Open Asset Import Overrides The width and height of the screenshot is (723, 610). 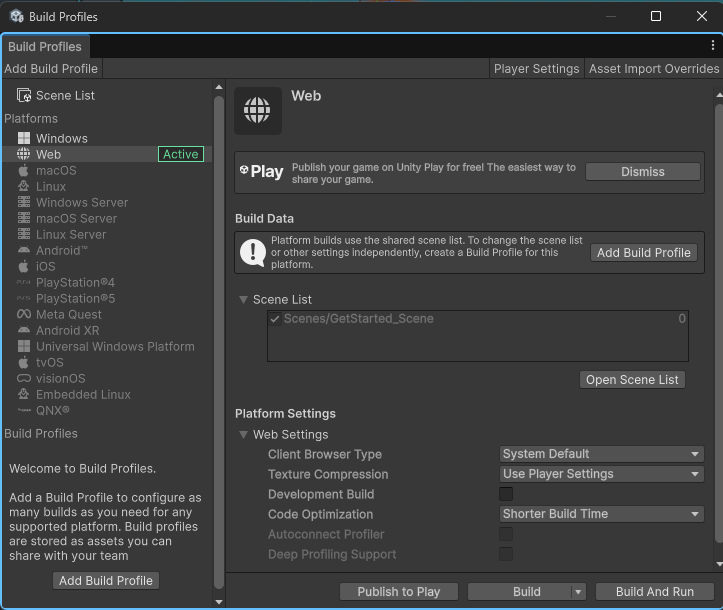tap(654, 69)
